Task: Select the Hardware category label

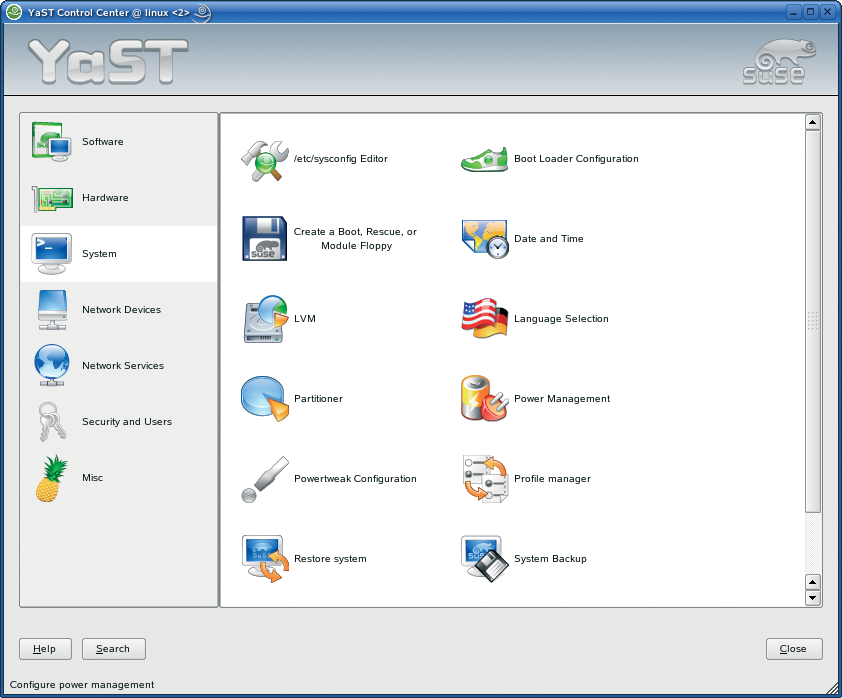Action: click(x=105, y=198)
